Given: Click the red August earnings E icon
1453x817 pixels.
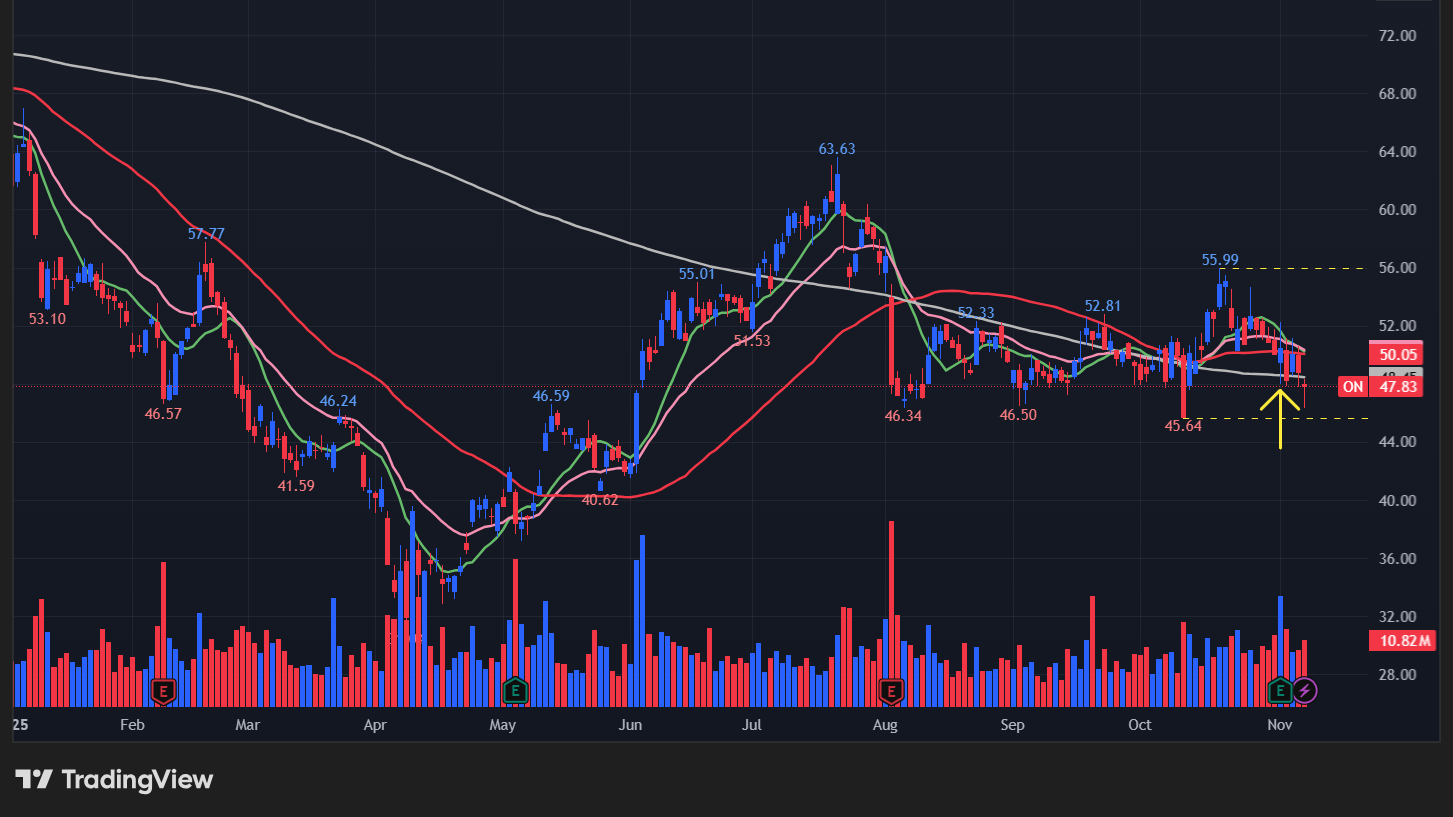Looking at the screenshot, I should coord(890,689).
